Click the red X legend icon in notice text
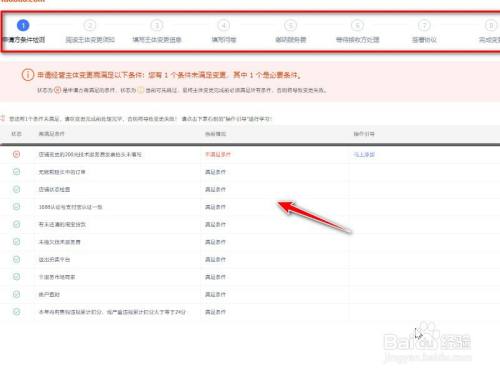500x375 pixels. pos(57,90)
